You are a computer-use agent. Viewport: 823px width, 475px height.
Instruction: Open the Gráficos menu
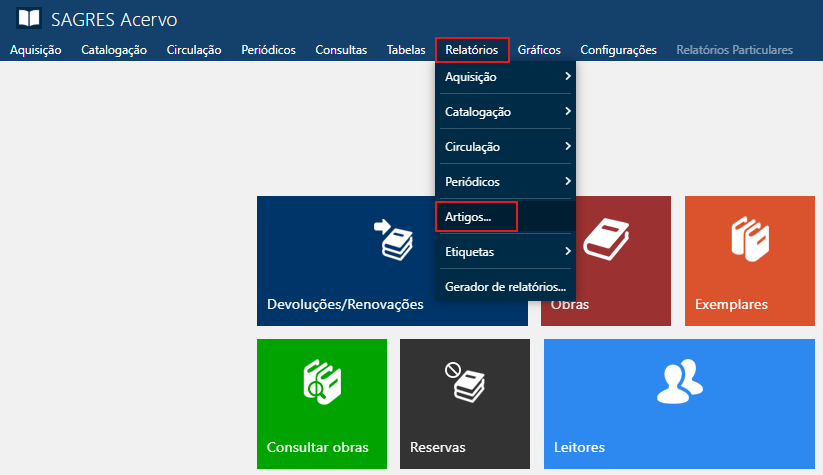coord(539,50)
